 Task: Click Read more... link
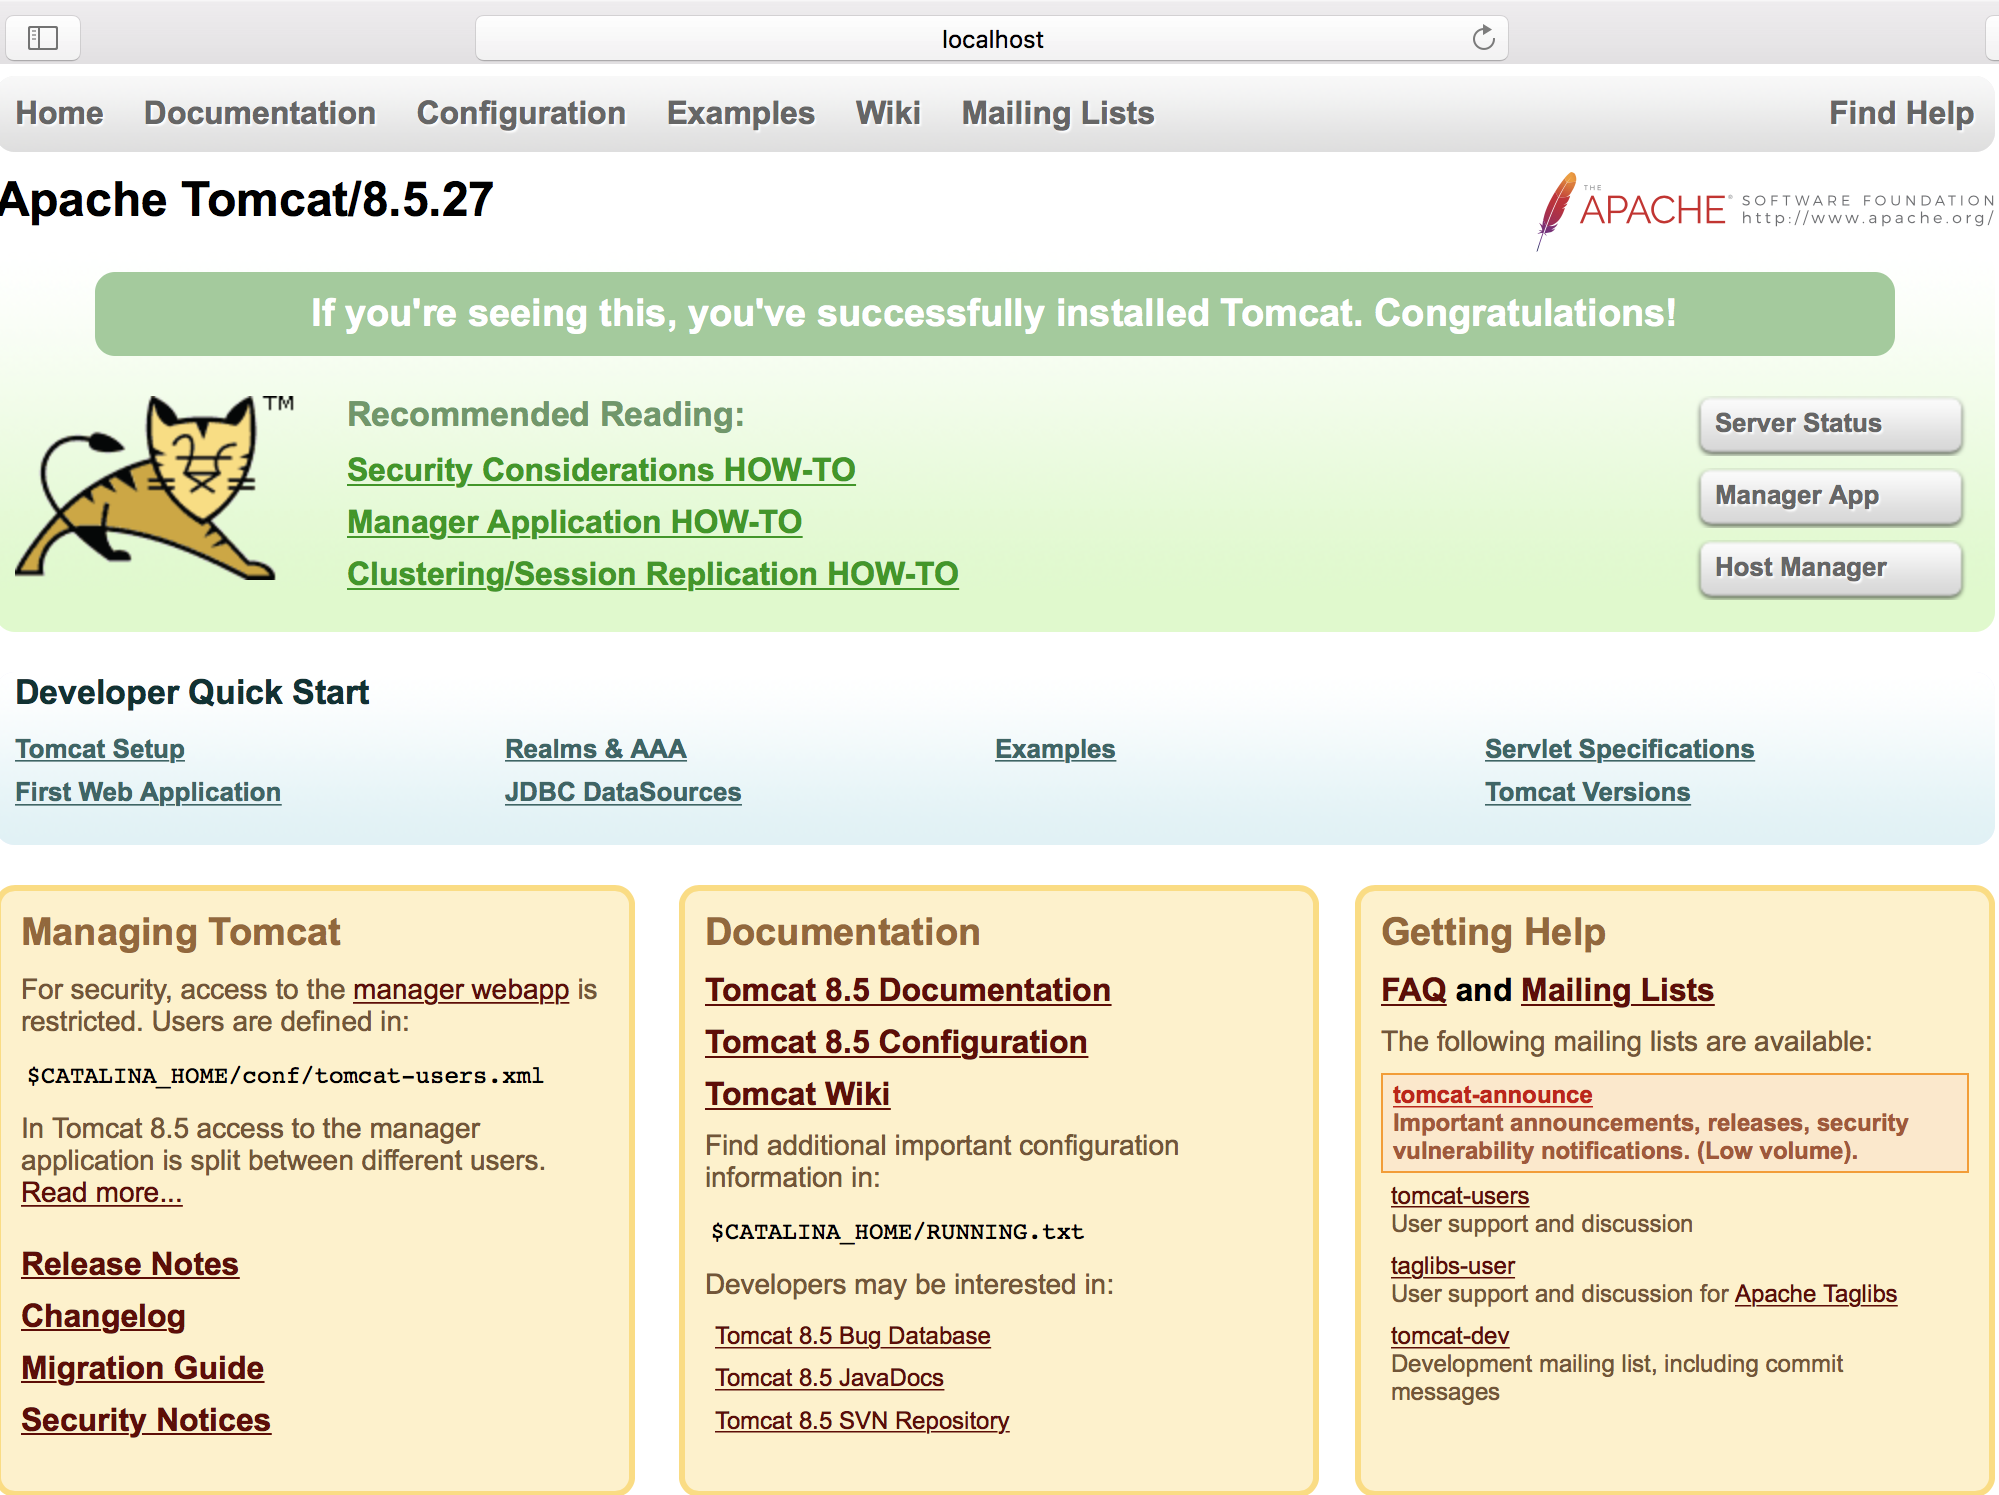[102, 1193]
